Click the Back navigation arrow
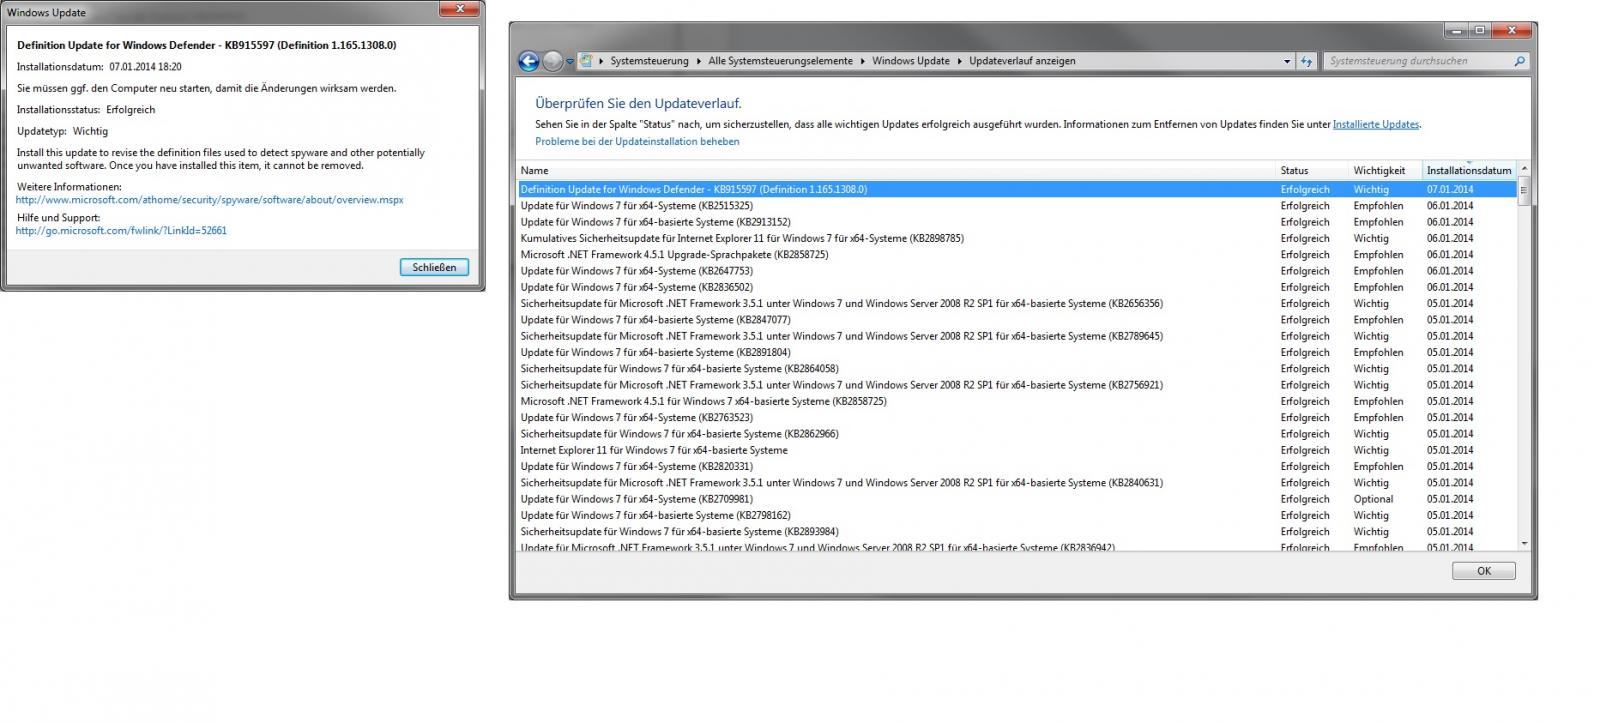Viewport: 1600px width, 723px height. [x=528, y=61]
